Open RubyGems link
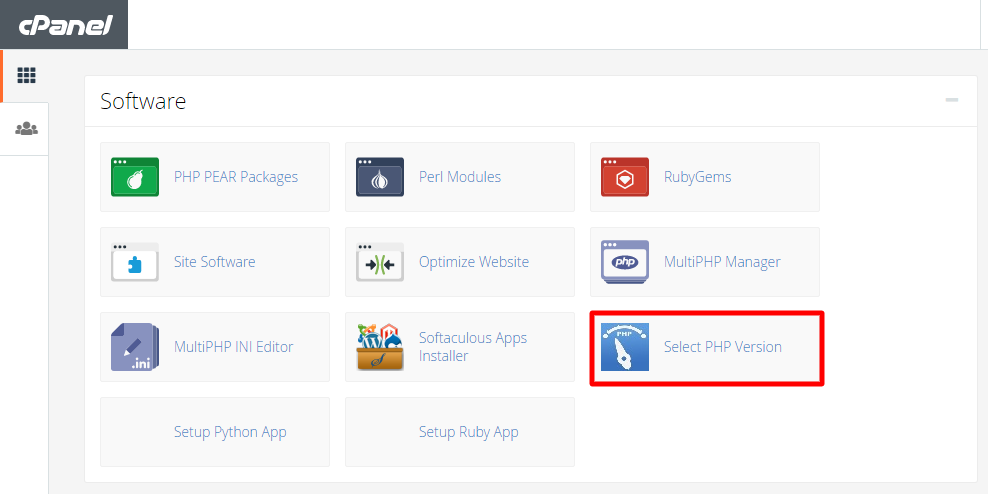Screen dimensions: 988x494 [698, 177]
